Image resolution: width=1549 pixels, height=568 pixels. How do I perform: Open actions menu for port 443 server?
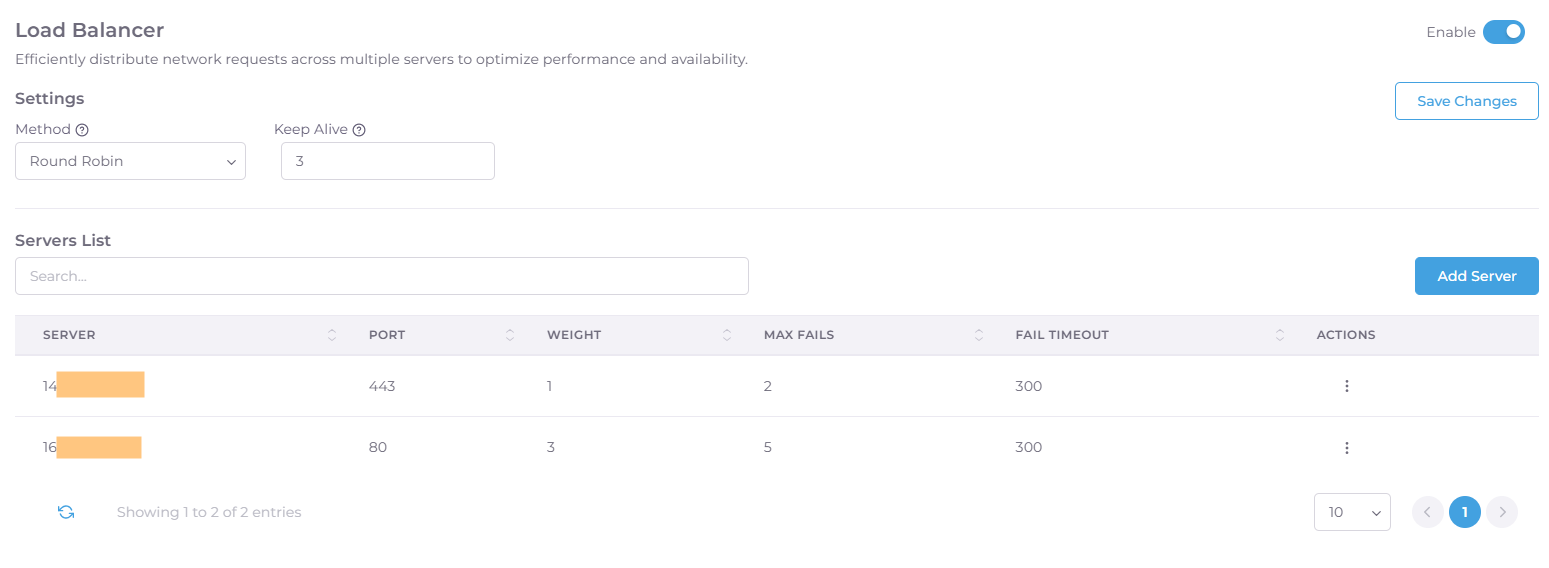pyautogui.click(x=1346, y=386)
